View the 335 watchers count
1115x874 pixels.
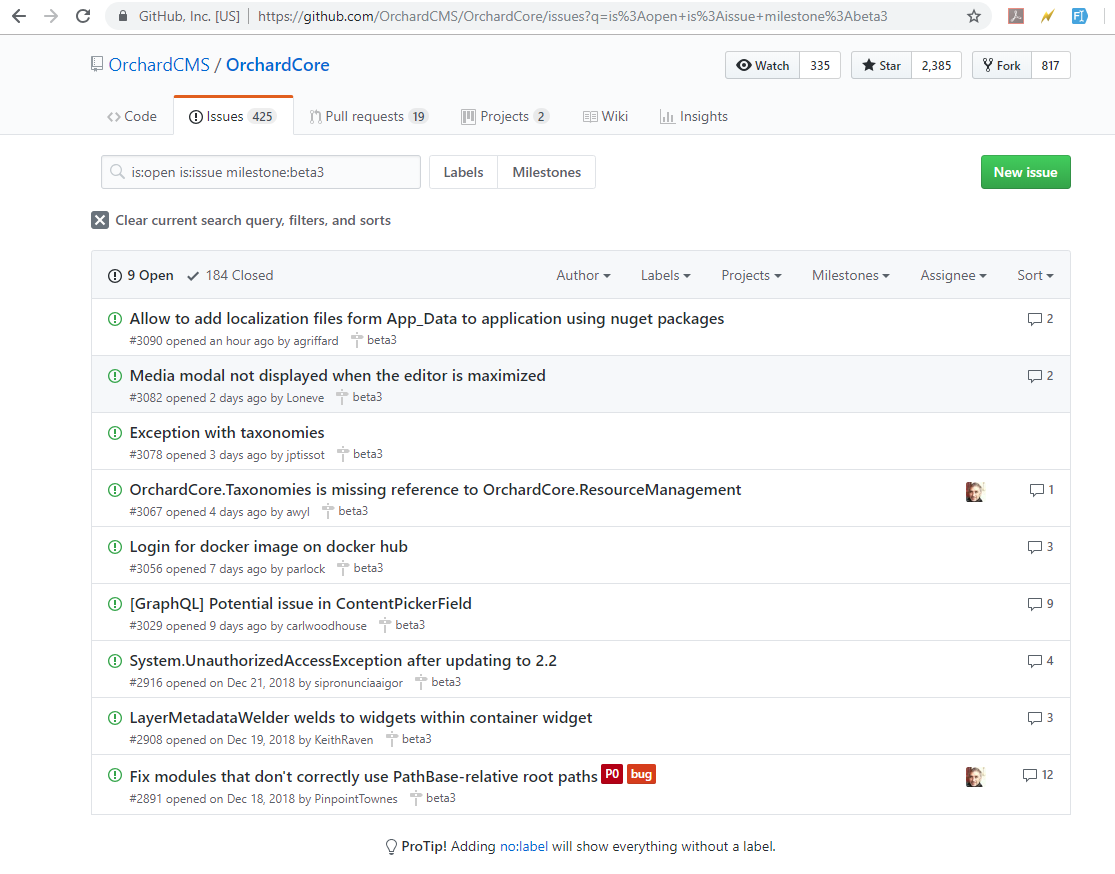820,65
